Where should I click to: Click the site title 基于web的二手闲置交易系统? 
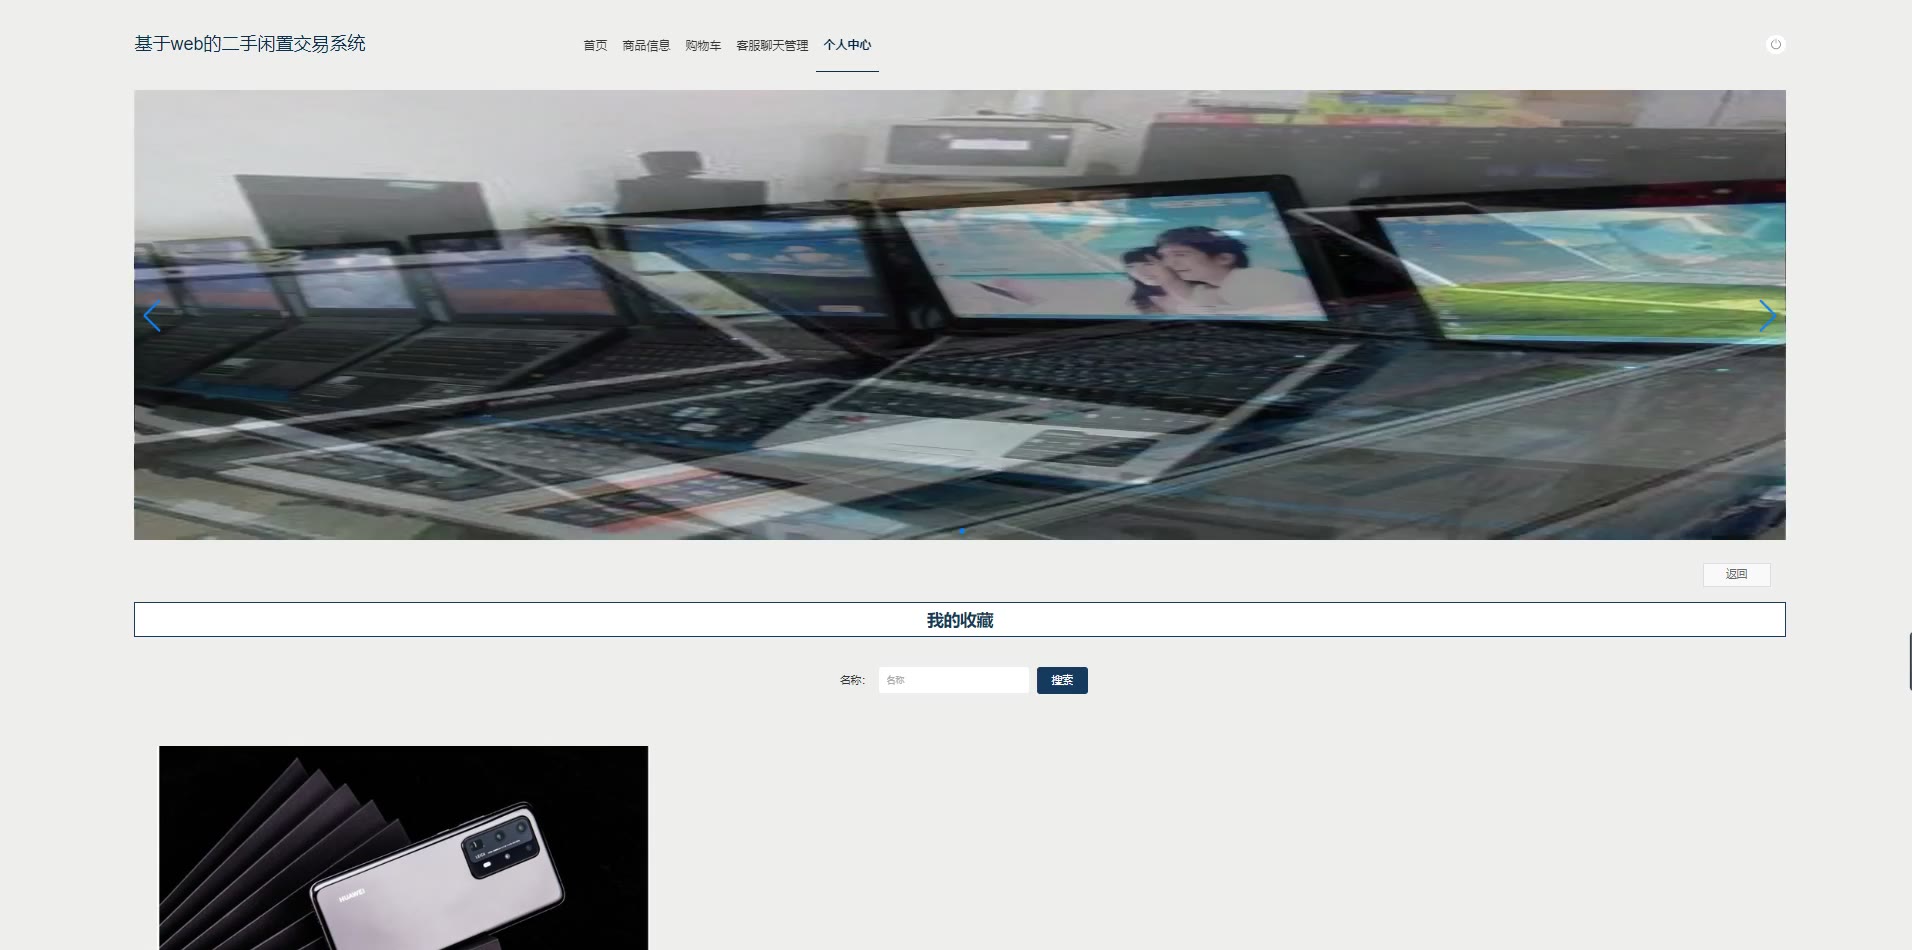coord(250,44)
